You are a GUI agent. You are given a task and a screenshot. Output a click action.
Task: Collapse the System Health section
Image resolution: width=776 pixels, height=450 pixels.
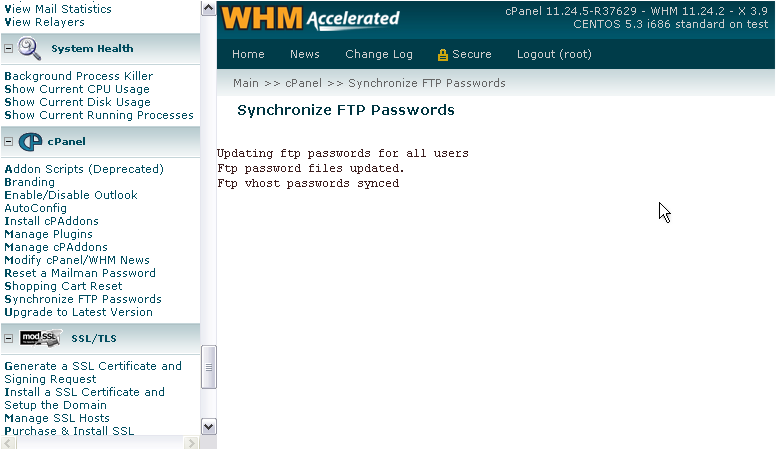[8, 49]
